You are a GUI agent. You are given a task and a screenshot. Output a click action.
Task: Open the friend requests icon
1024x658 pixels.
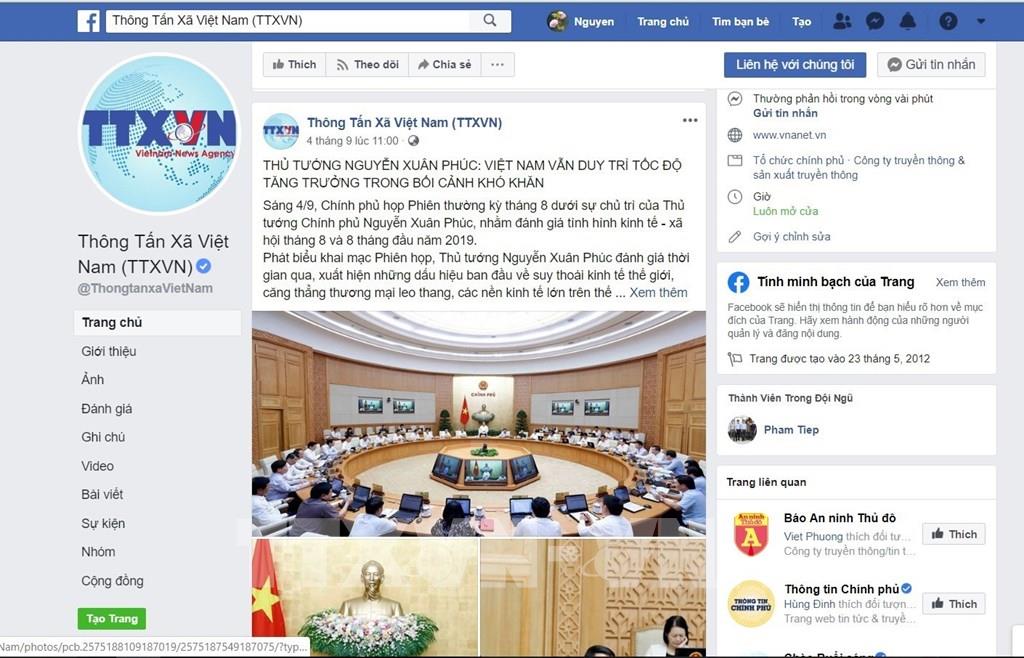coord(842,21)
